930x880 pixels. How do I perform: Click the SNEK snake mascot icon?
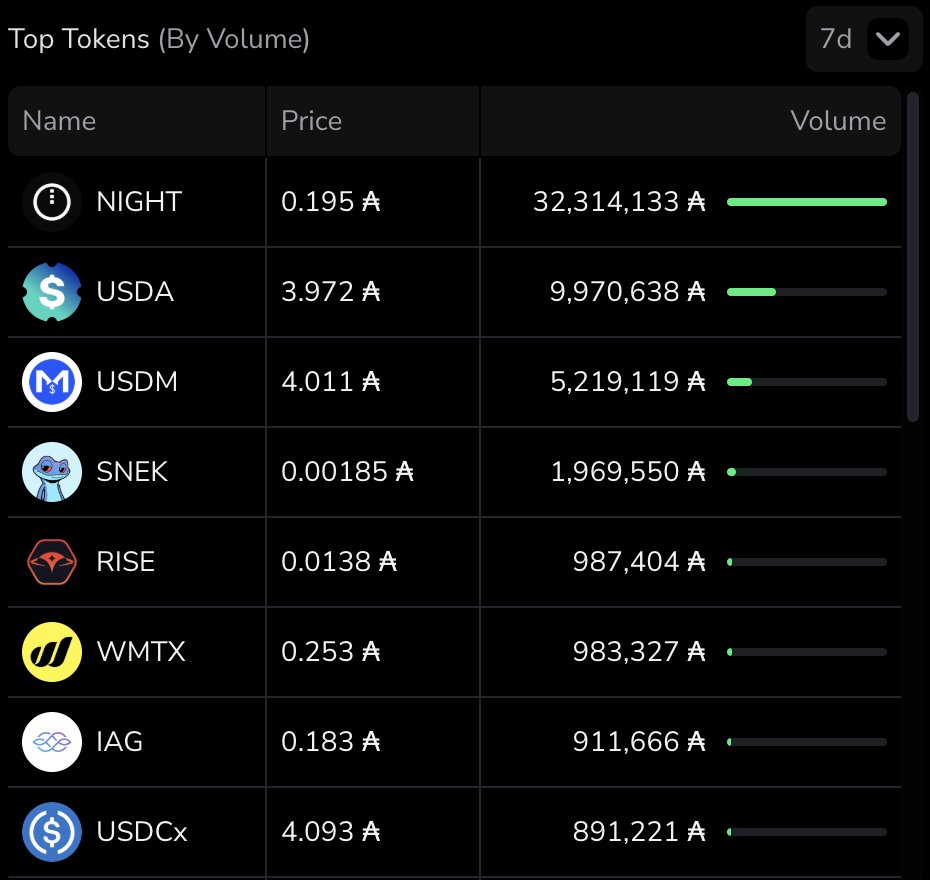tap(52, 472)
